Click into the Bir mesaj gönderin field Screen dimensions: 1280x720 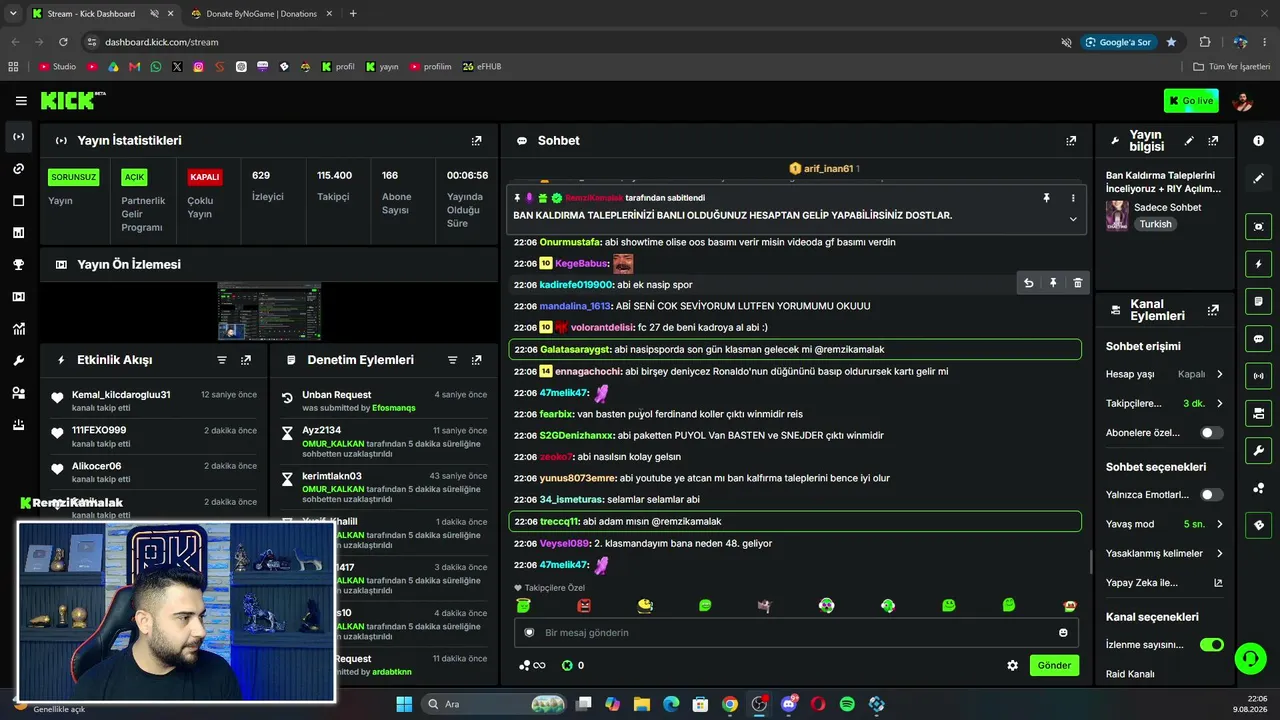[797, 633]
